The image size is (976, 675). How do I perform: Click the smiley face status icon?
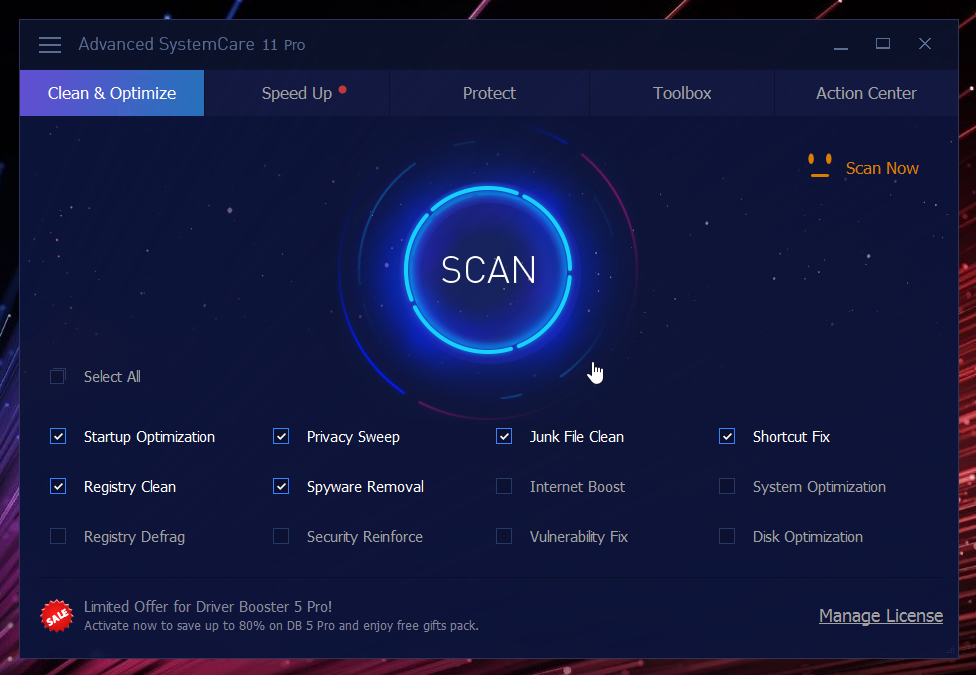pyautogui.click(x=820, y=165)
